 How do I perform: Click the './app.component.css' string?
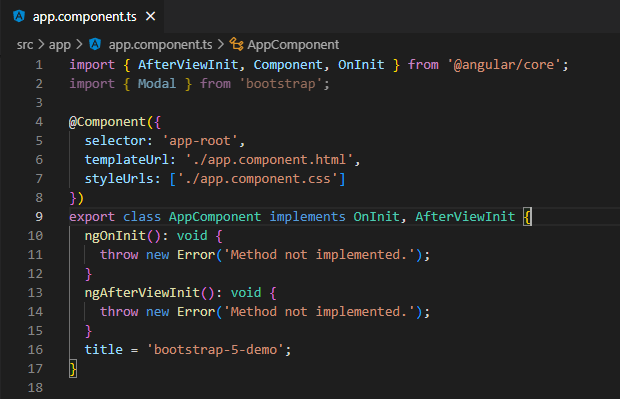coord(257,179)
